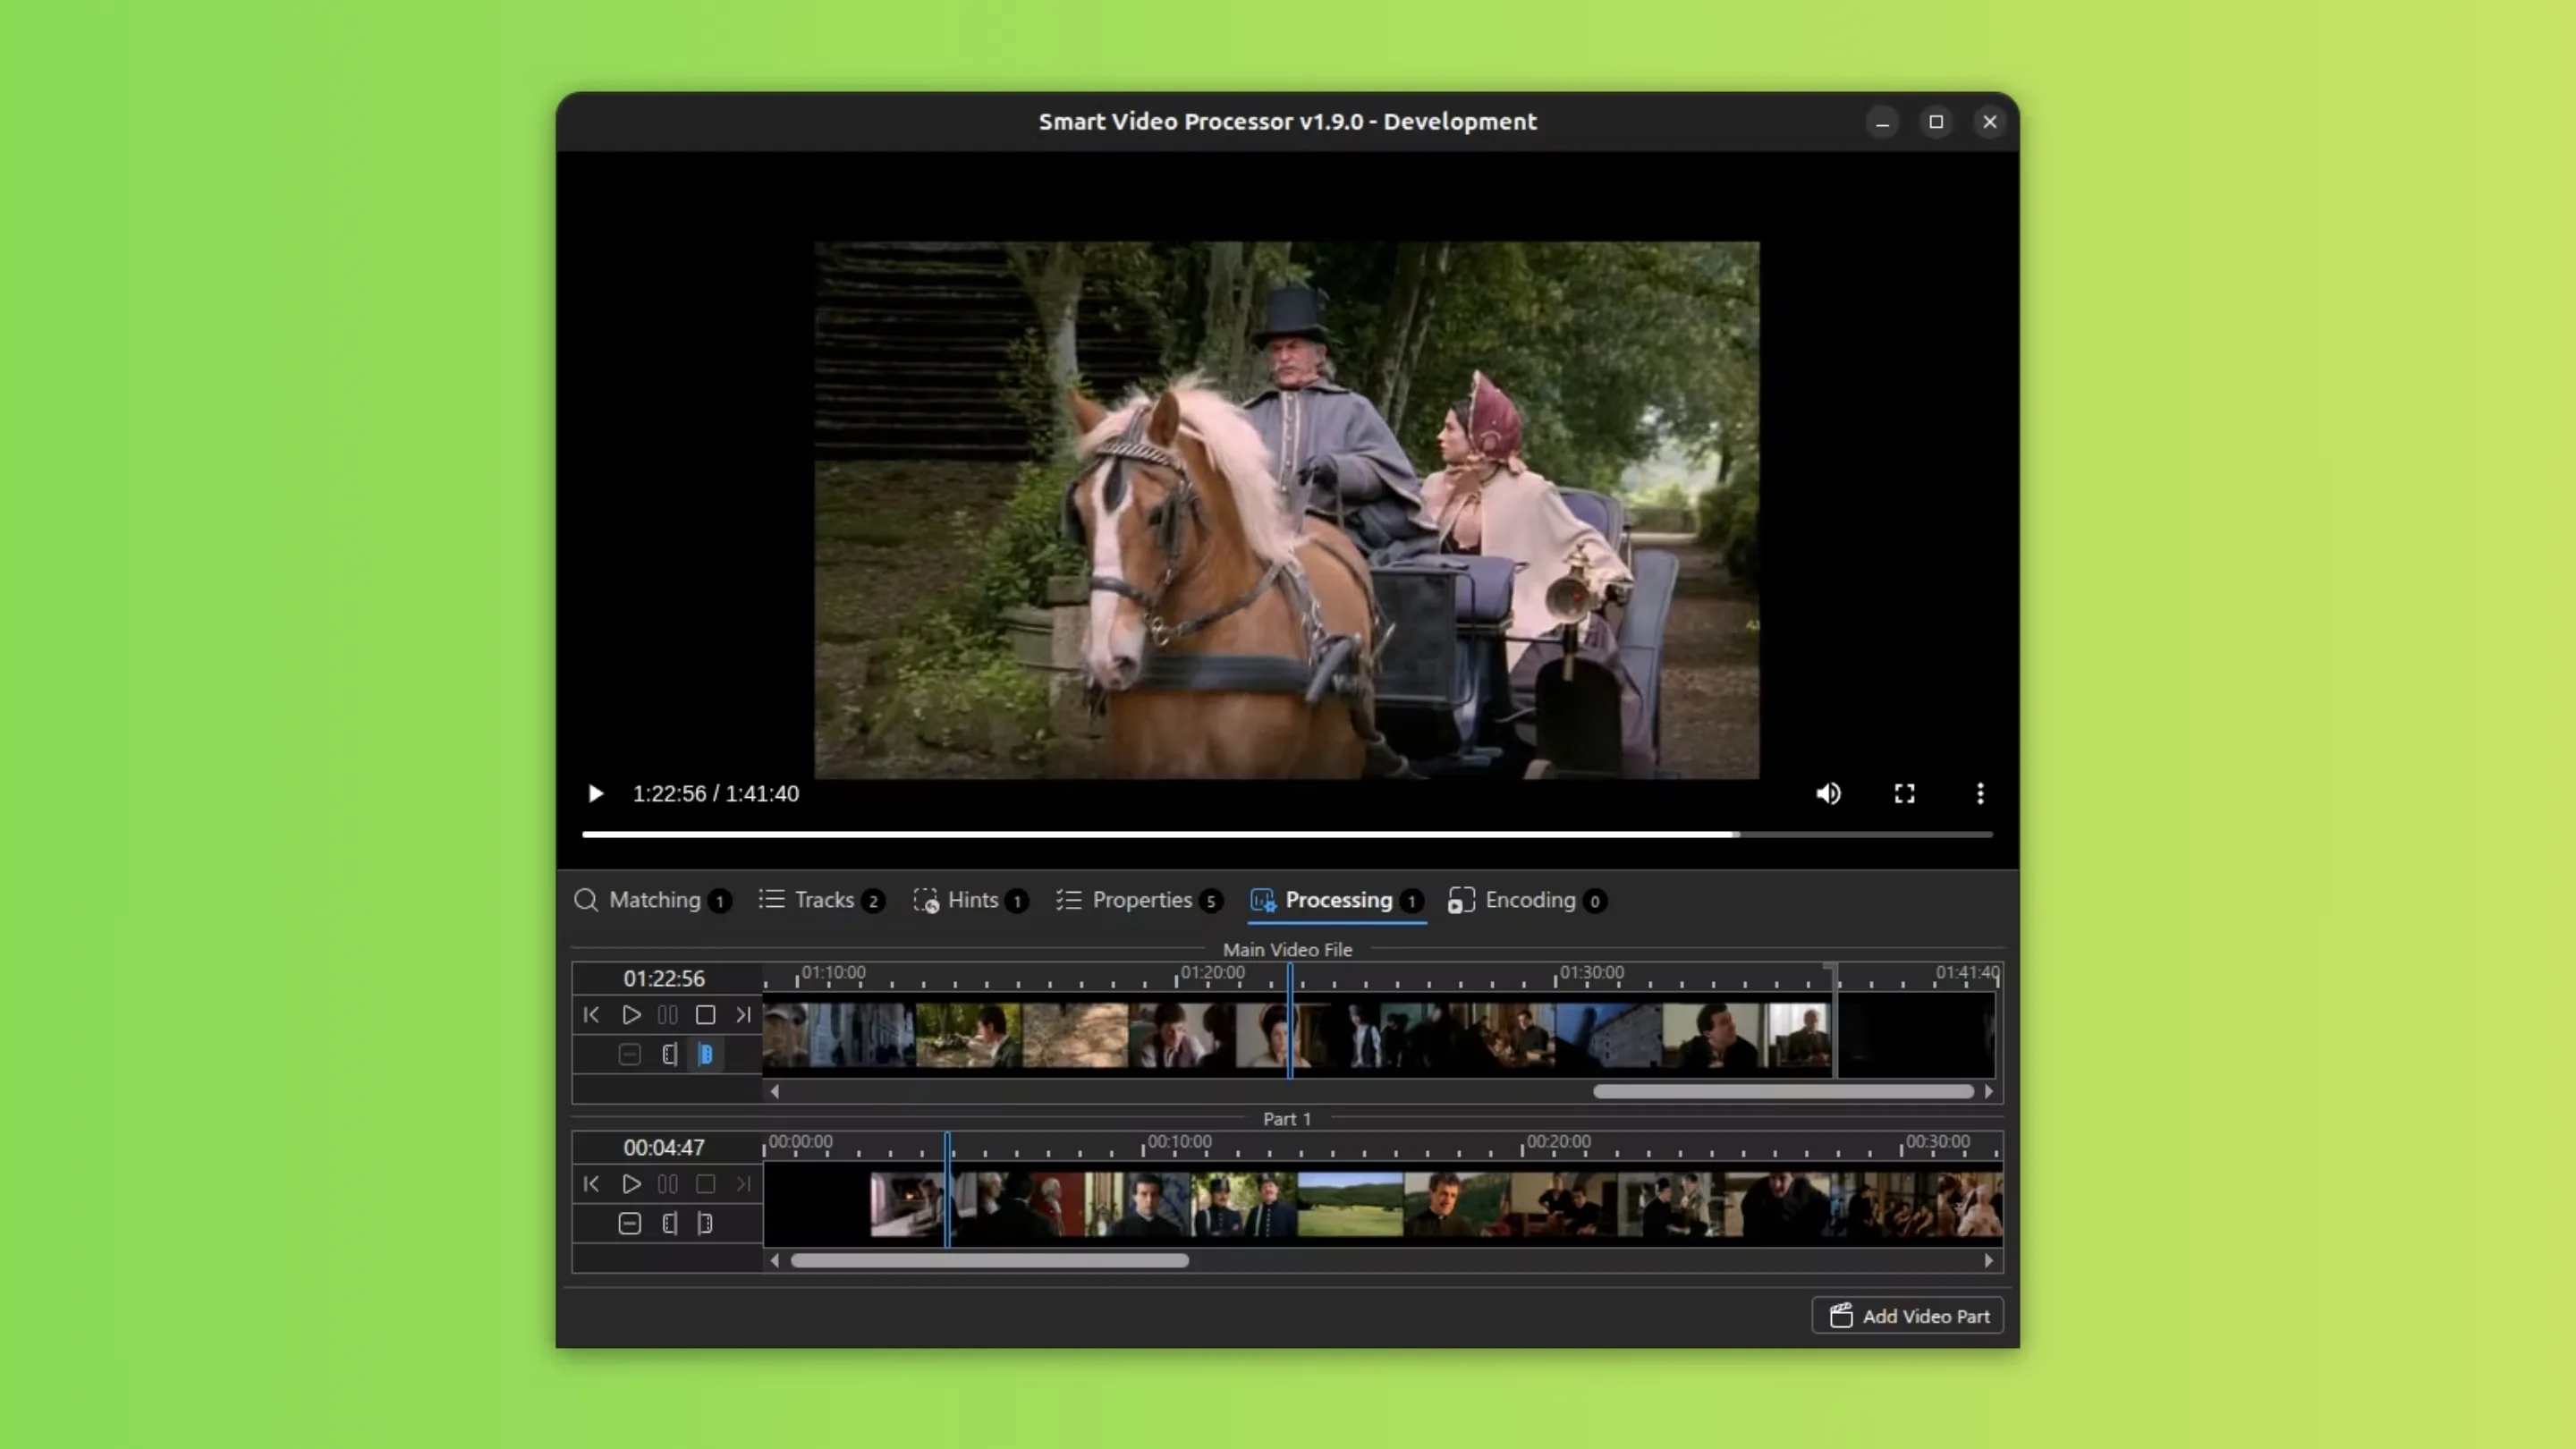Jump to start of Main Video File timeline
The image size is (2576, 1449).
tap(591, 1015)
